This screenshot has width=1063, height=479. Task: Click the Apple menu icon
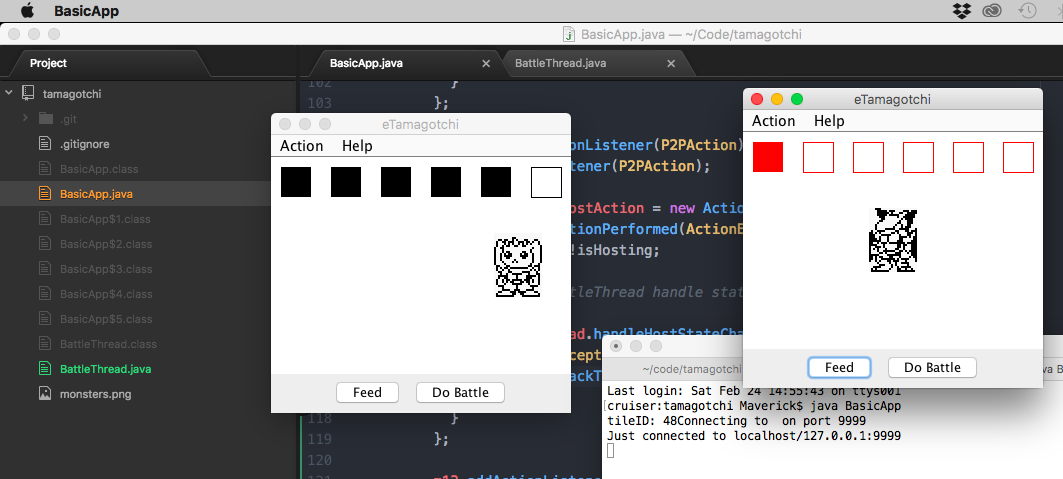[27, 11]
